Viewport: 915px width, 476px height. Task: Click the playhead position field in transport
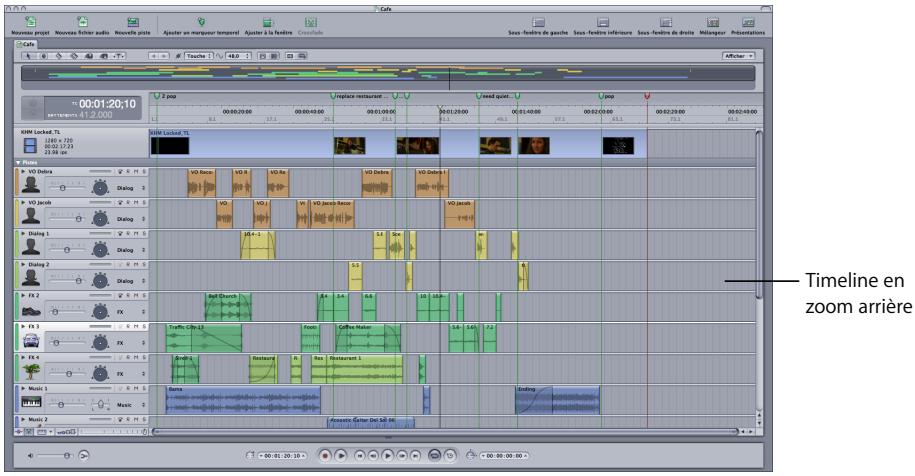[282, 456]
